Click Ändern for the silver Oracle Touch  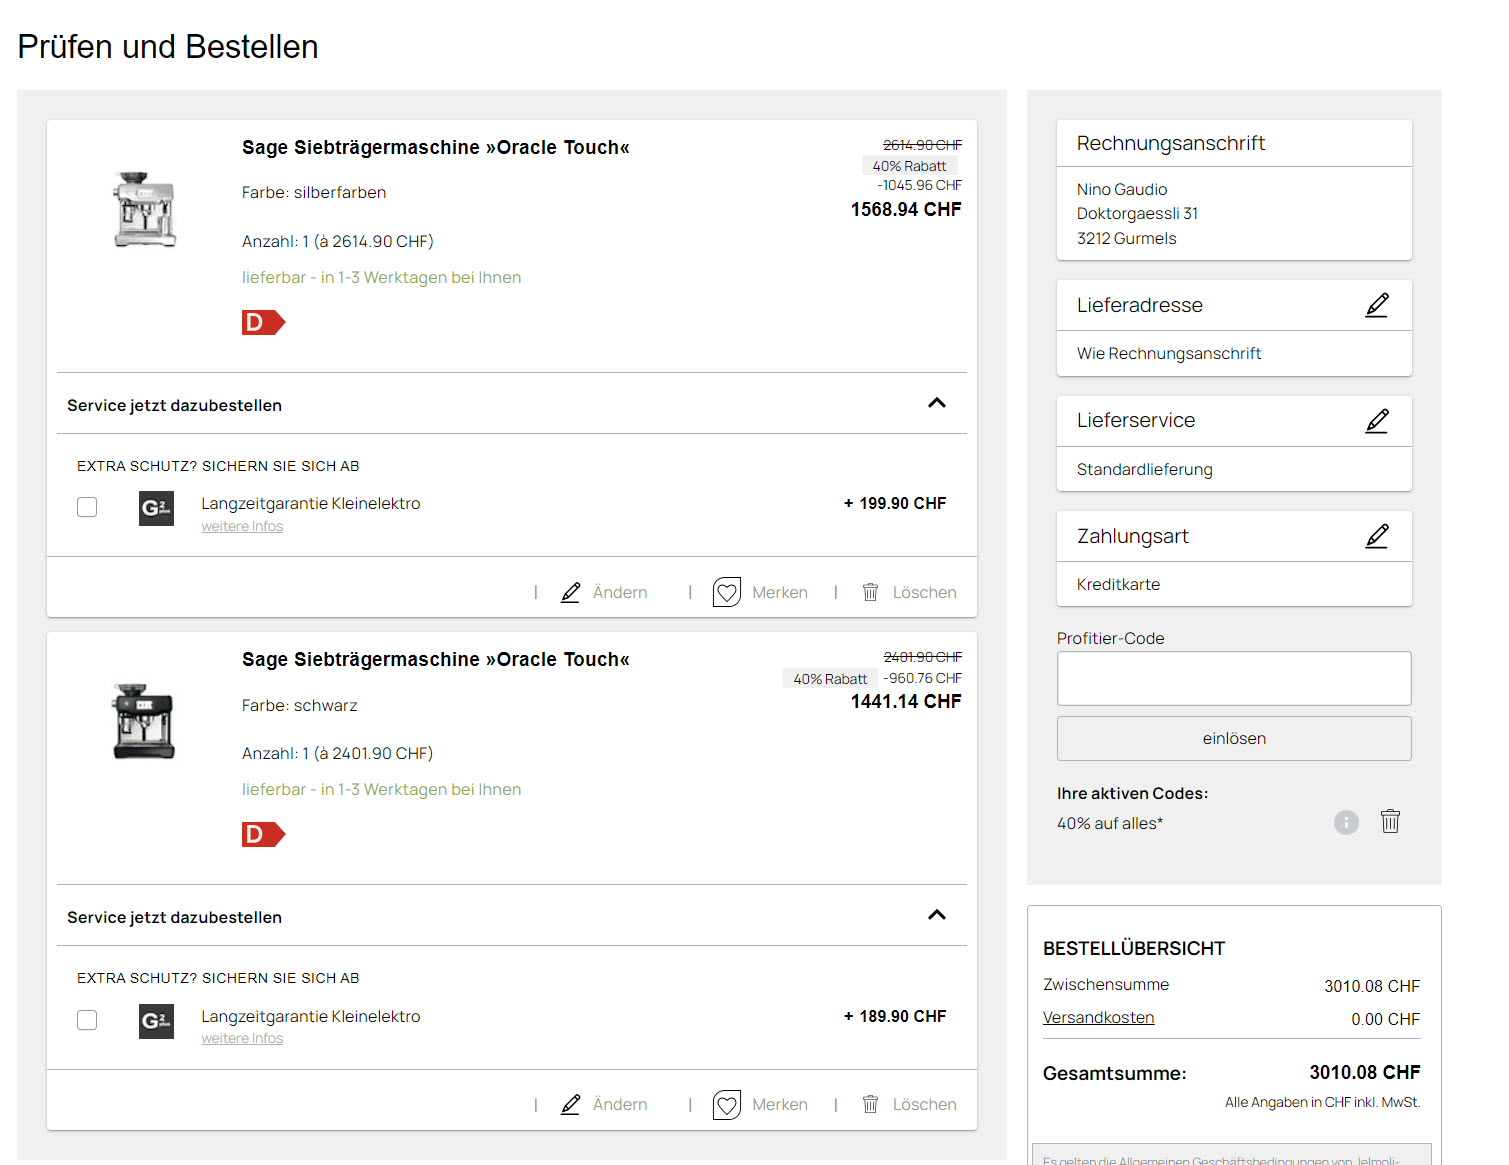pyautogui.click(x=605, y=592)
